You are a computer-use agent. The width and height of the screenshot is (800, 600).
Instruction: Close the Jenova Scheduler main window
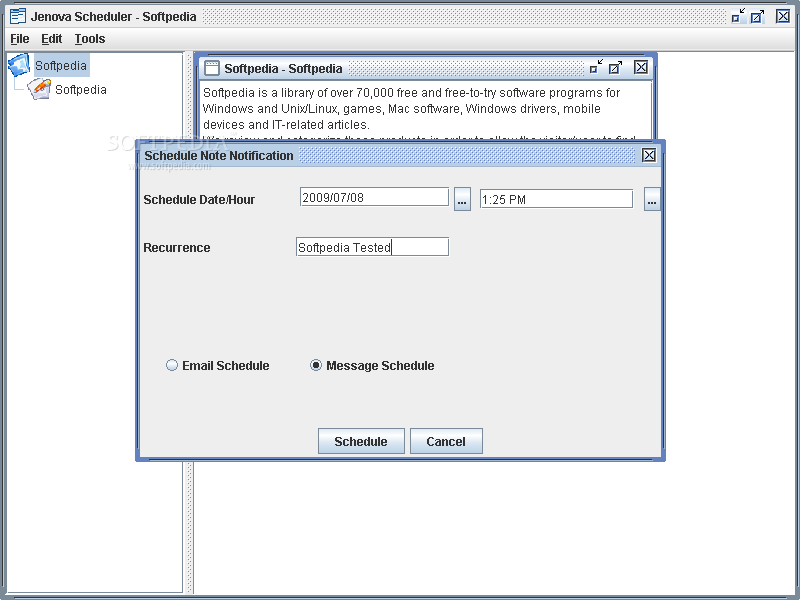point(783,16)
